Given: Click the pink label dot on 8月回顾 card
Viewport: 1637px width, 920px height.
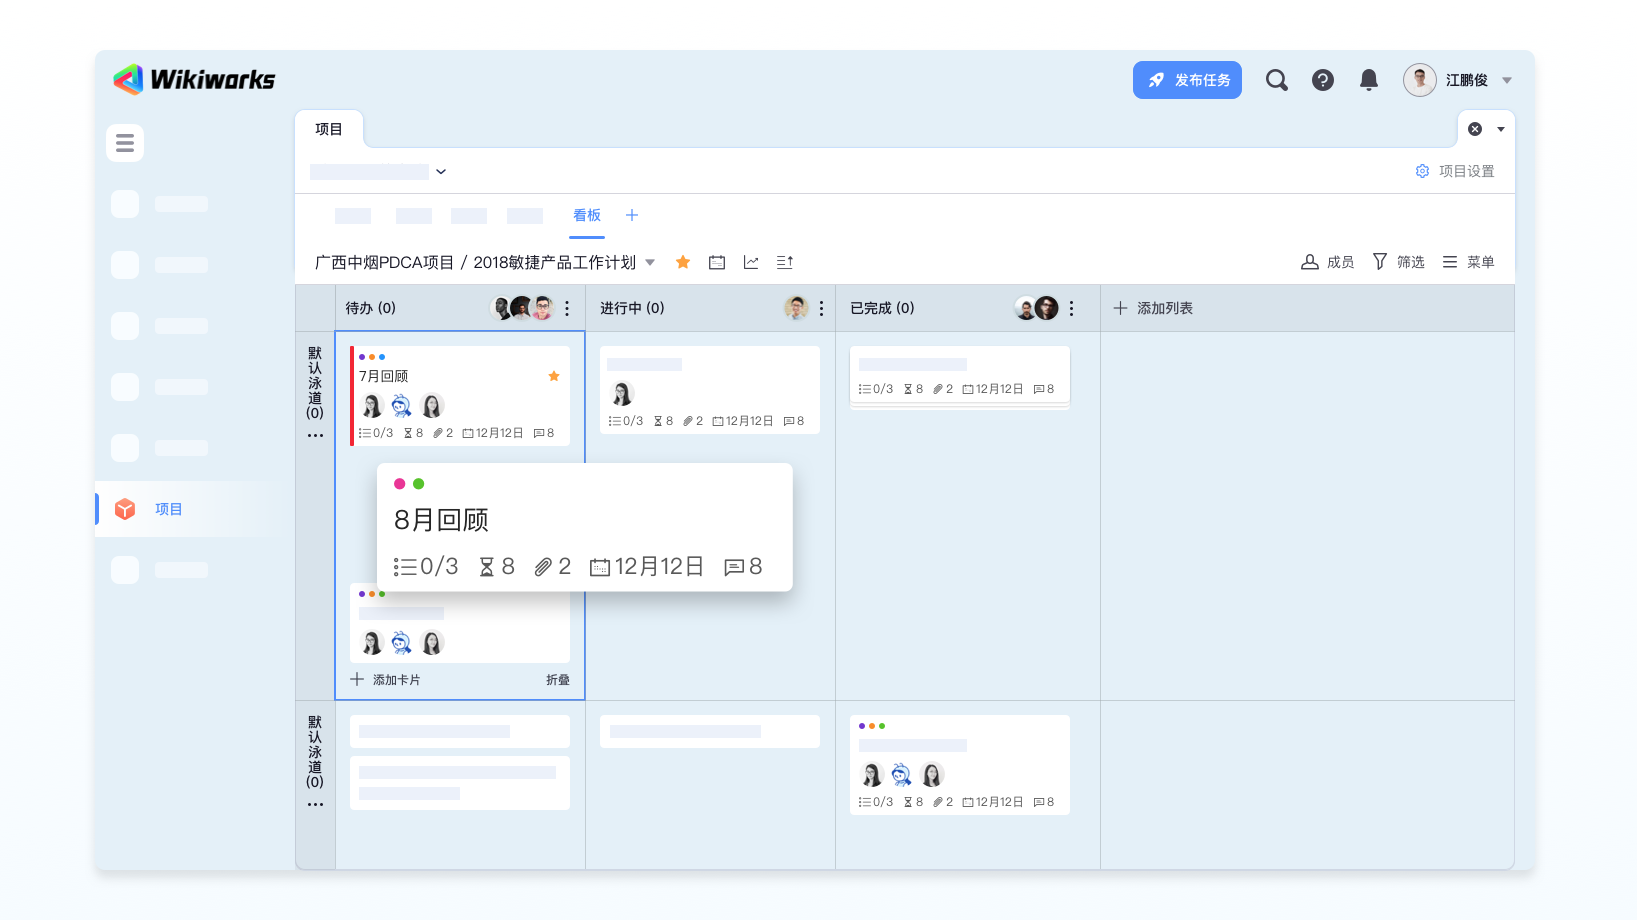Looking at the screenshot, I should pyautogui.click(x=400, y=484).
